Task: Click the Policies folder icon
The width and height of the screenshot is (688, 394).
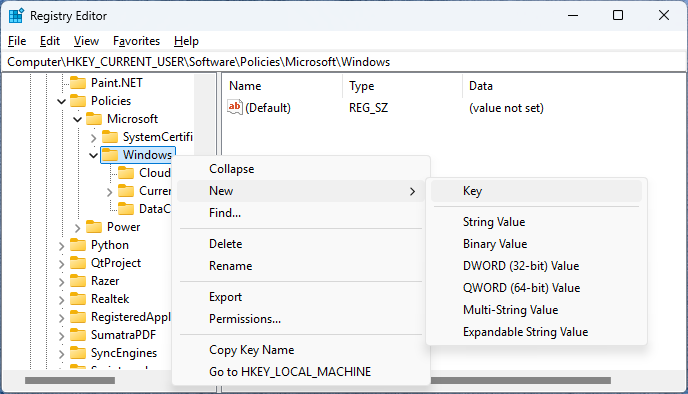Action: (78, 100)
